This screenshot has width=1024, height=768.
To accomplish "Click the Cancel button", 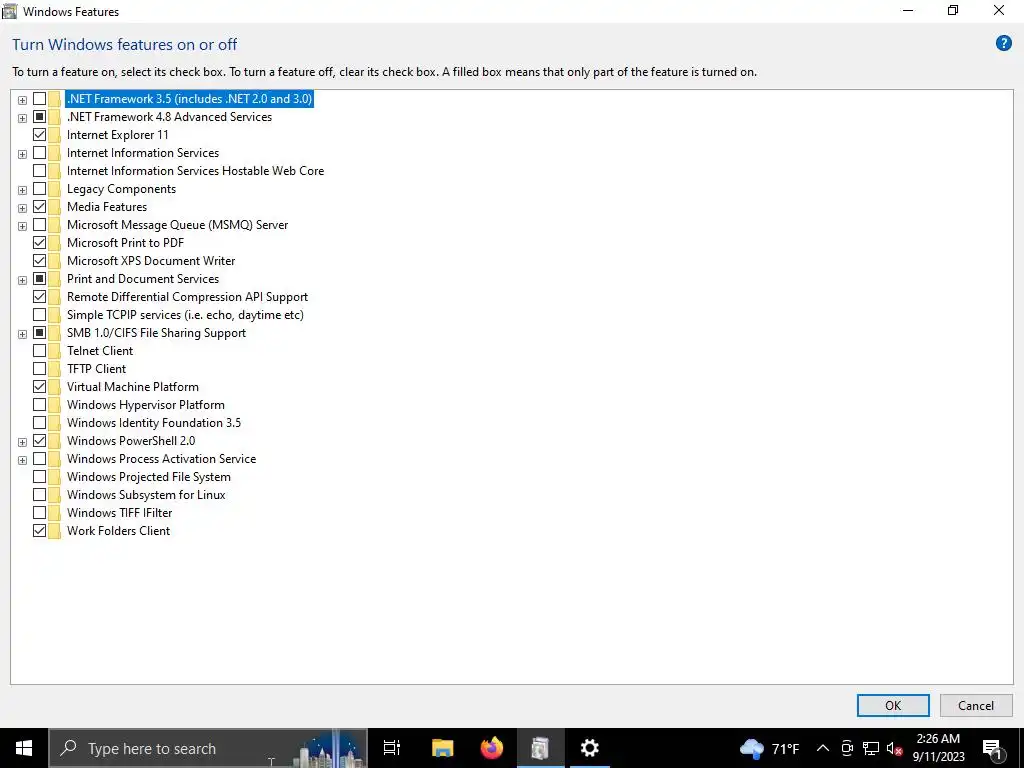I will pyautogui.click(x=976, y=705).
